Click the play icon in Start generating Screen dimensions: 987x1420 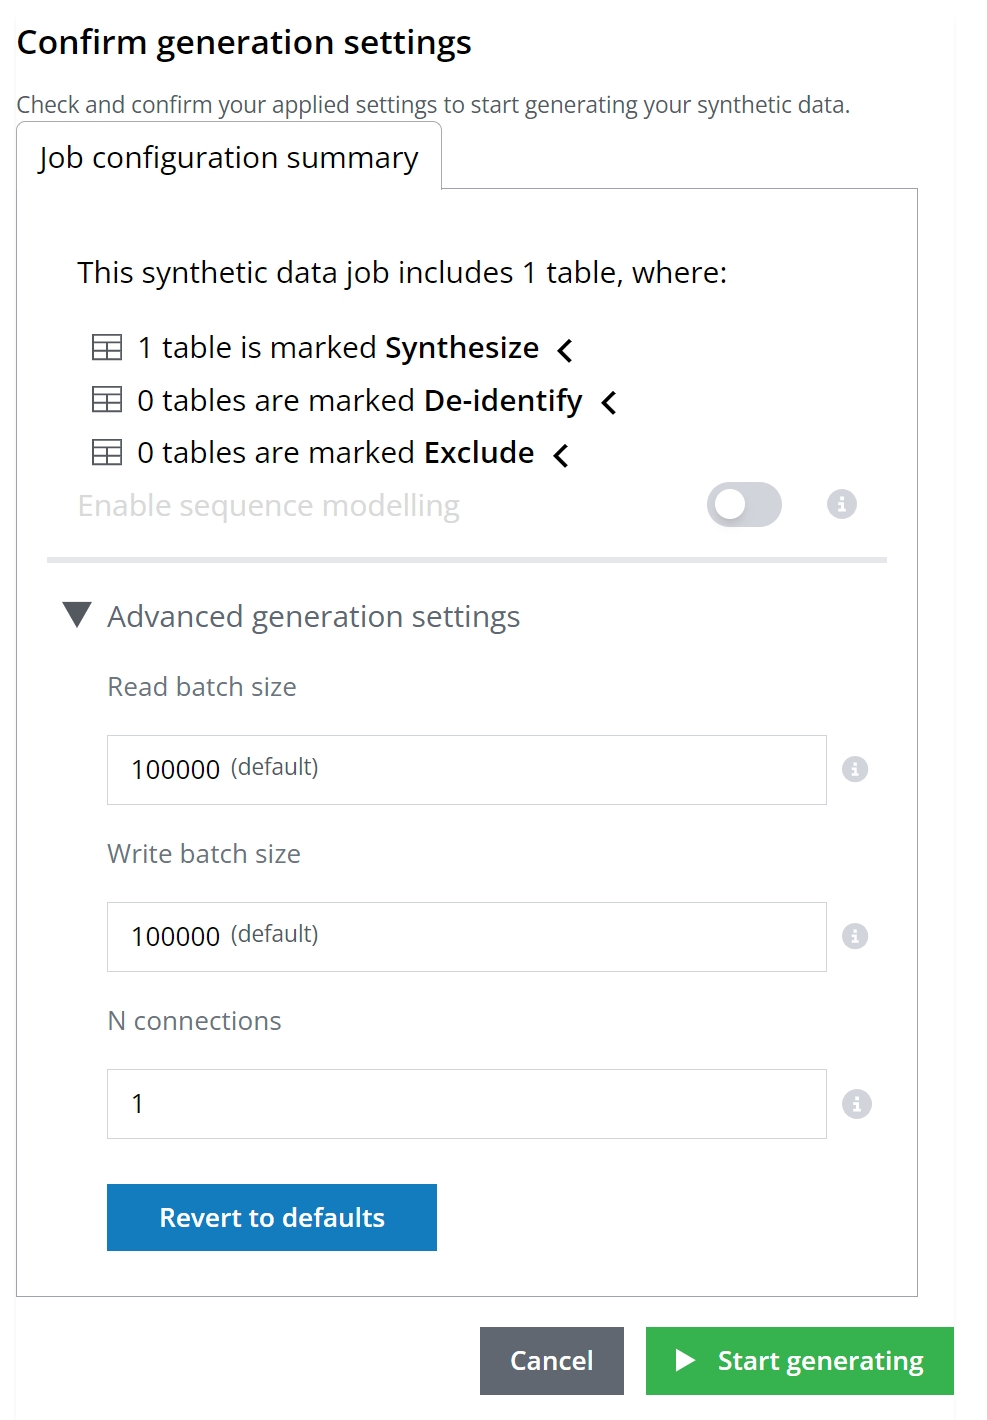point(685,1360)
